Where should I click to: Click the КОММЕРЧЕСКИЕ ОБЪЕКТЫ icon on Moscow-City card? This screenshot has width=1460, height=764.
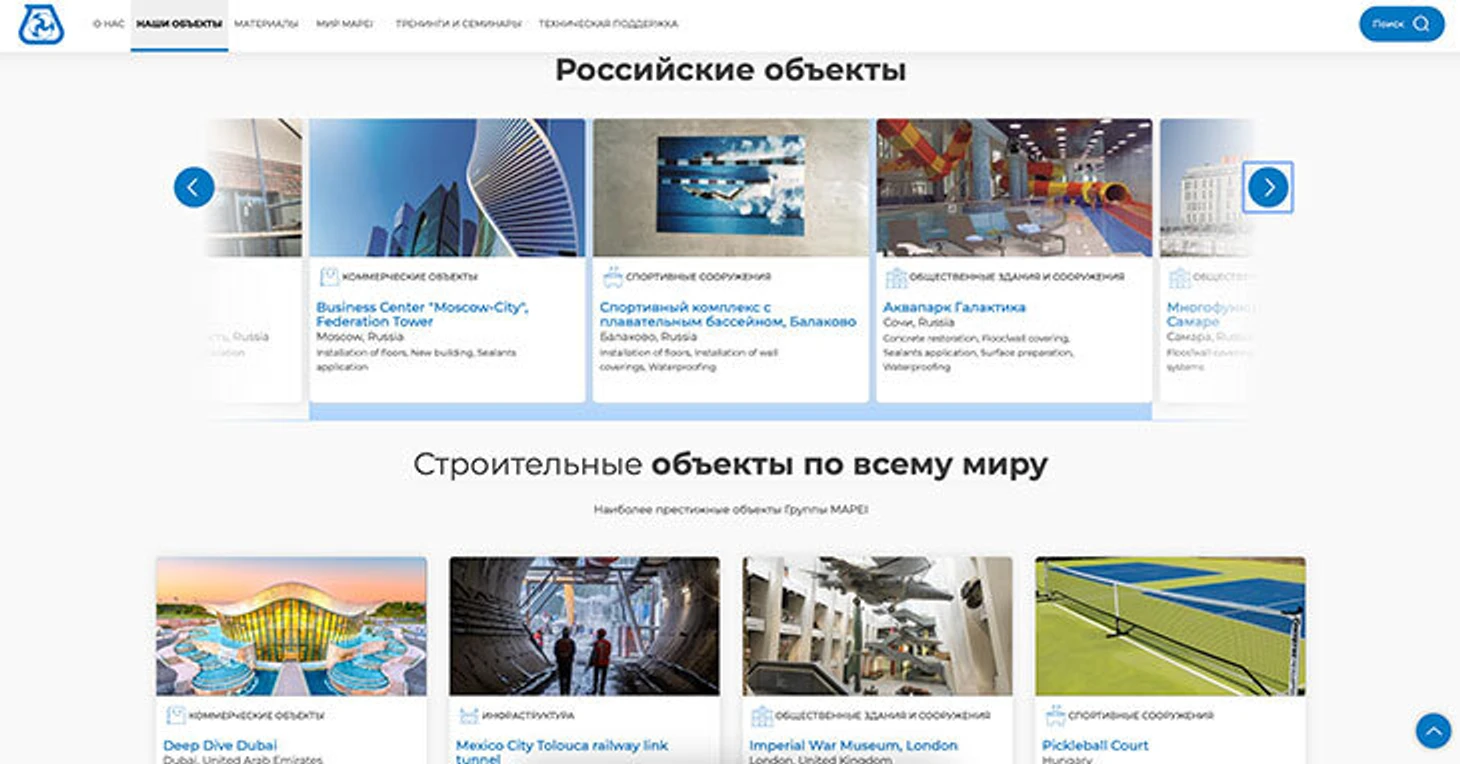point(329,277)
